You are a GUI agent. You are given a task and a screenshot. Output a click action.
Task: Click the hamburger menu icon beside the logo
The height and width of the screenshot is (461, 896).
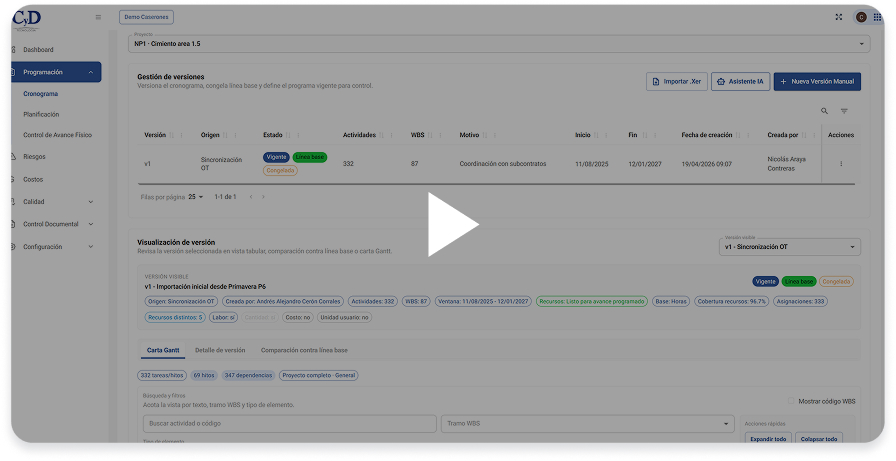coord(98,17)
